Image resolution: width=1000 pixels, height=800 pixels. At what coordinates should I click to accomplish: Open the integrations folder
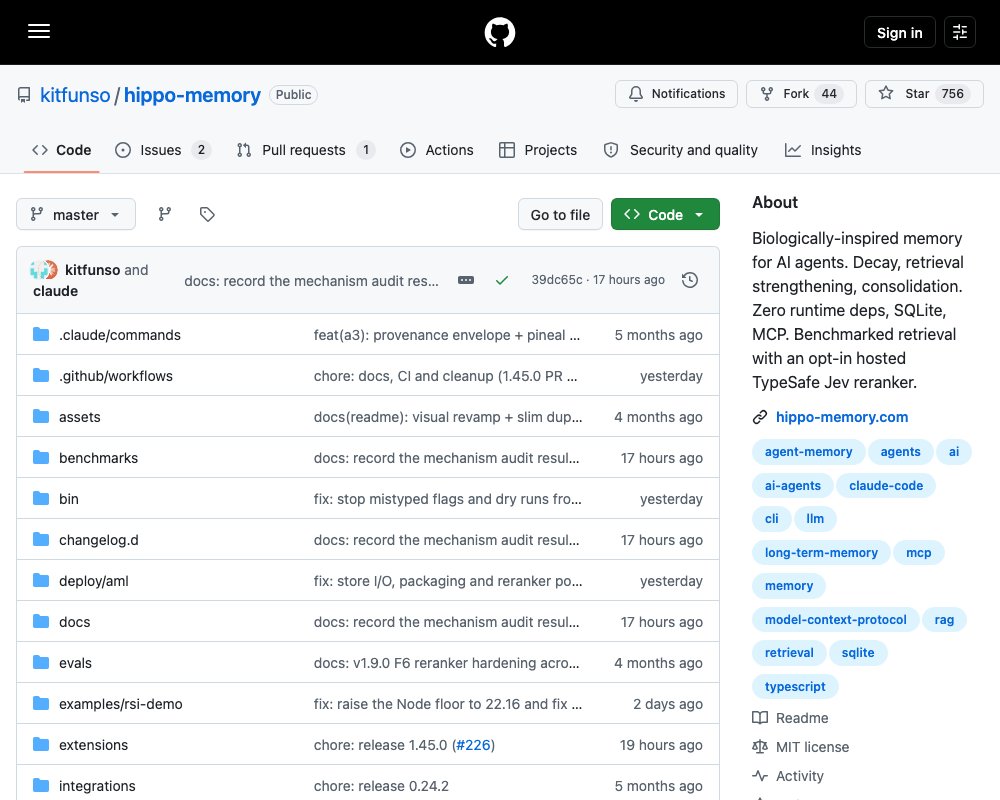click(x=97, y=786)
